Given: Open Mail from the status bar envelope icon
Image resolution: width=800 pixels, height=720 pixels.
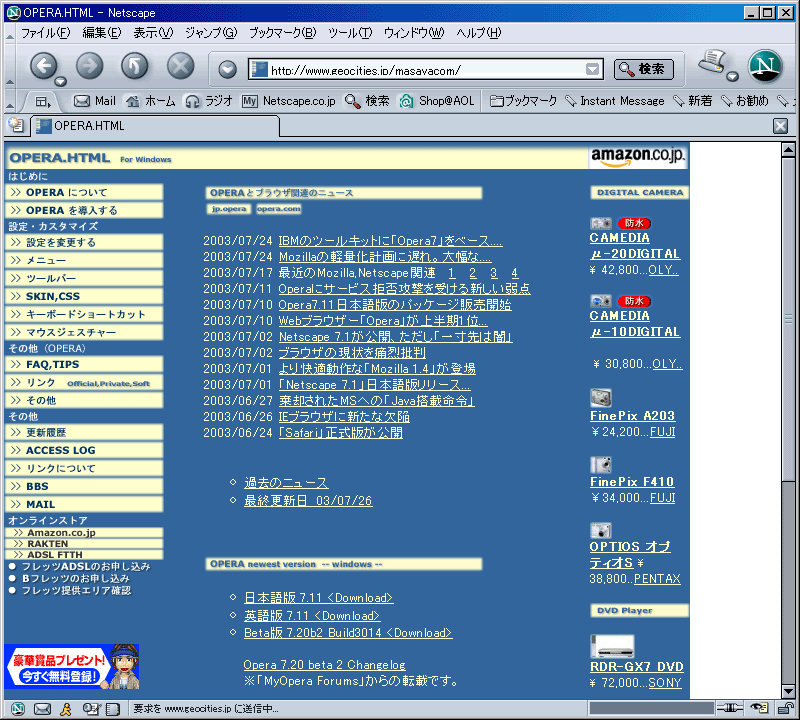Looking at the screenshot, I should tap(42, 708).
